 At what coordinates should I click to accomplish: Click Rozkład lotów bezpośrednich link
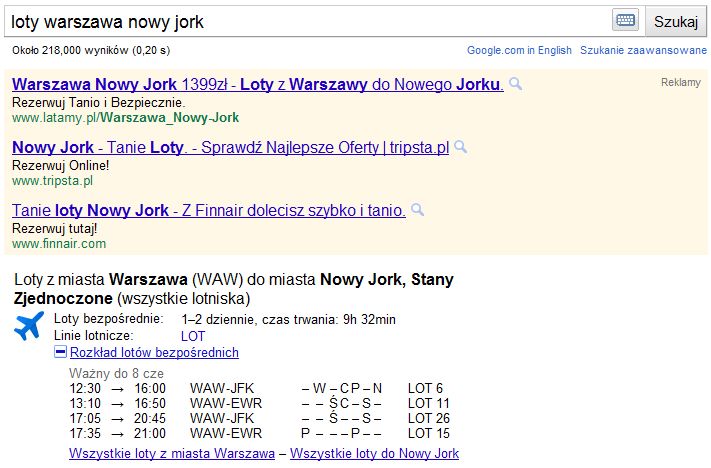[154, 353]
